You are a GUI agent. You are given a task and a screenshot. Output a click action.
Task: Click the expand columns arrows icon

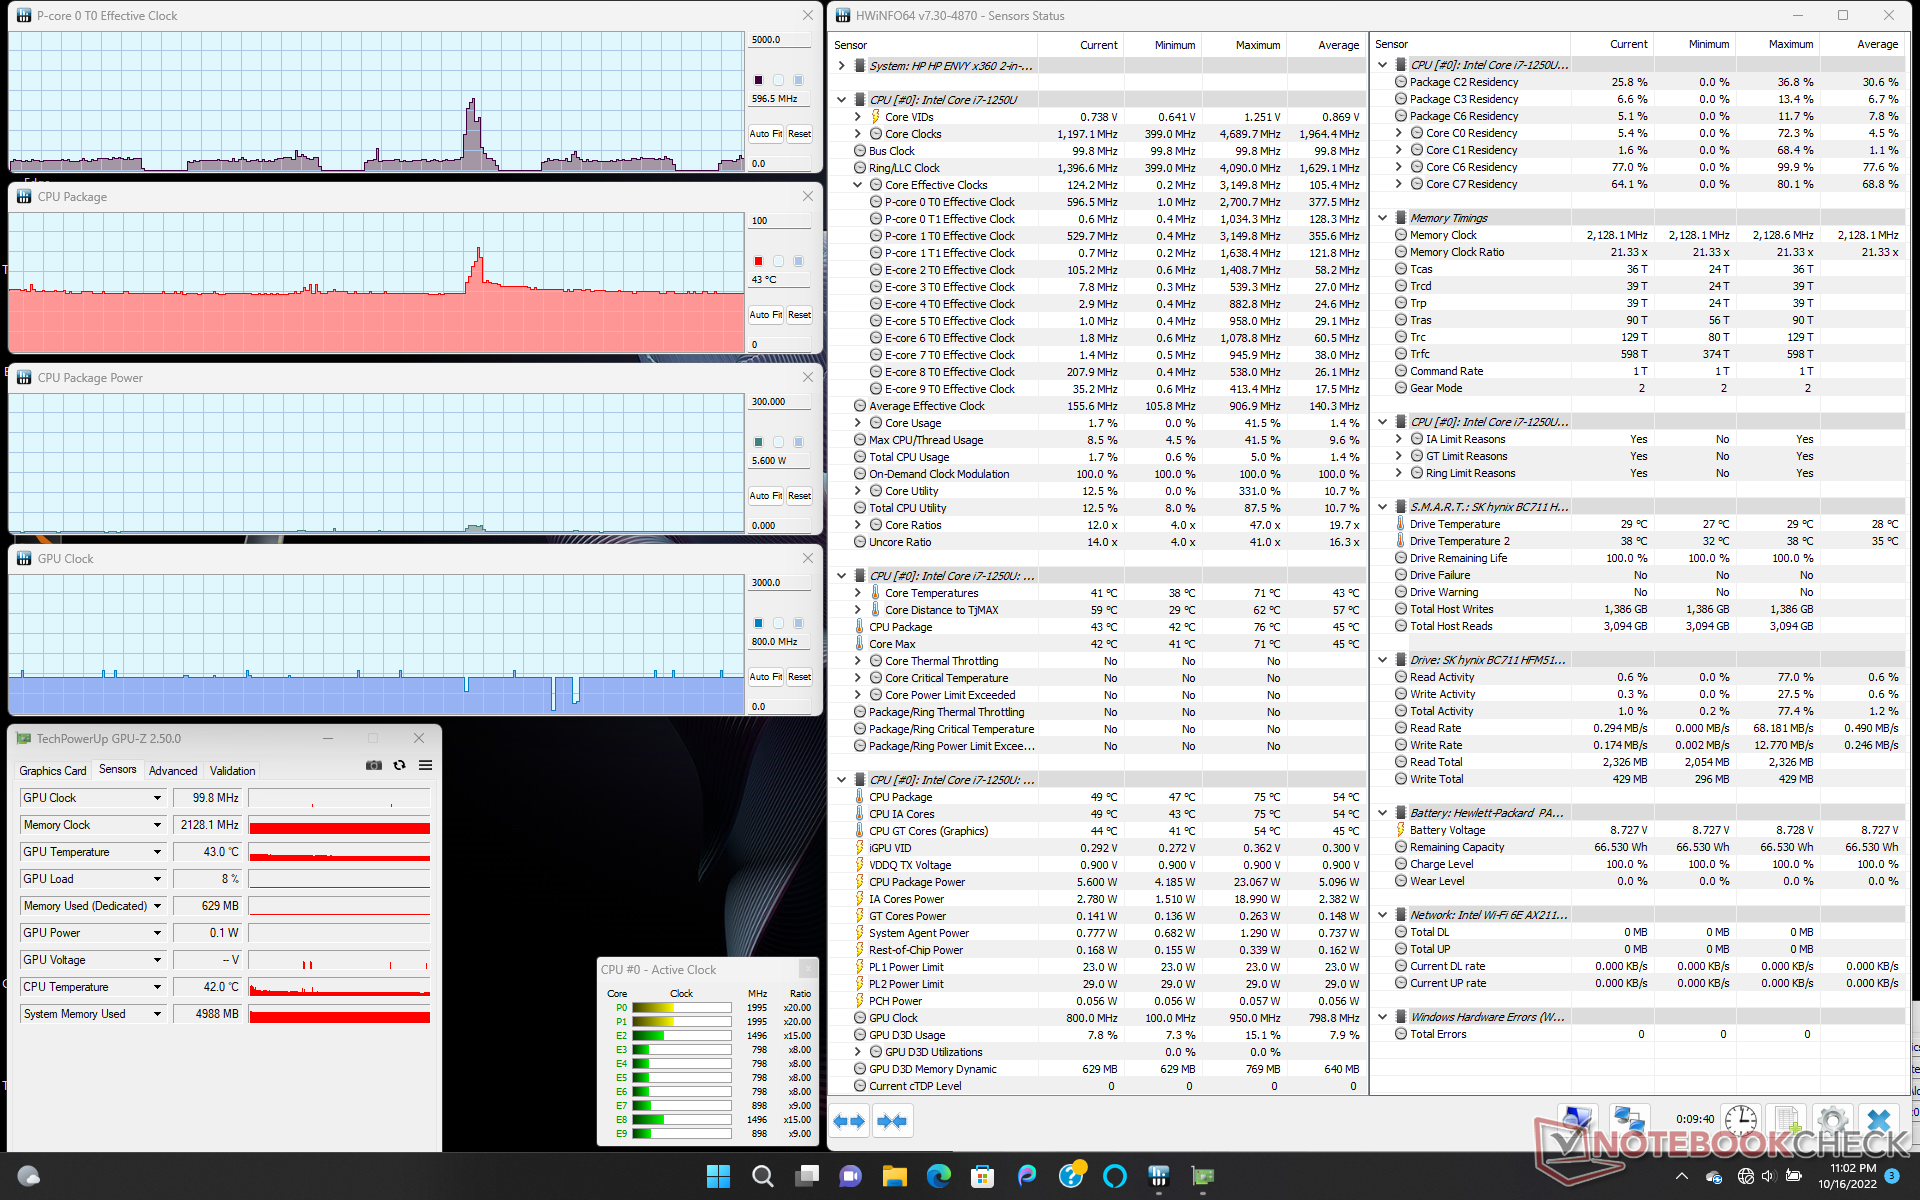click(849, 1121)
